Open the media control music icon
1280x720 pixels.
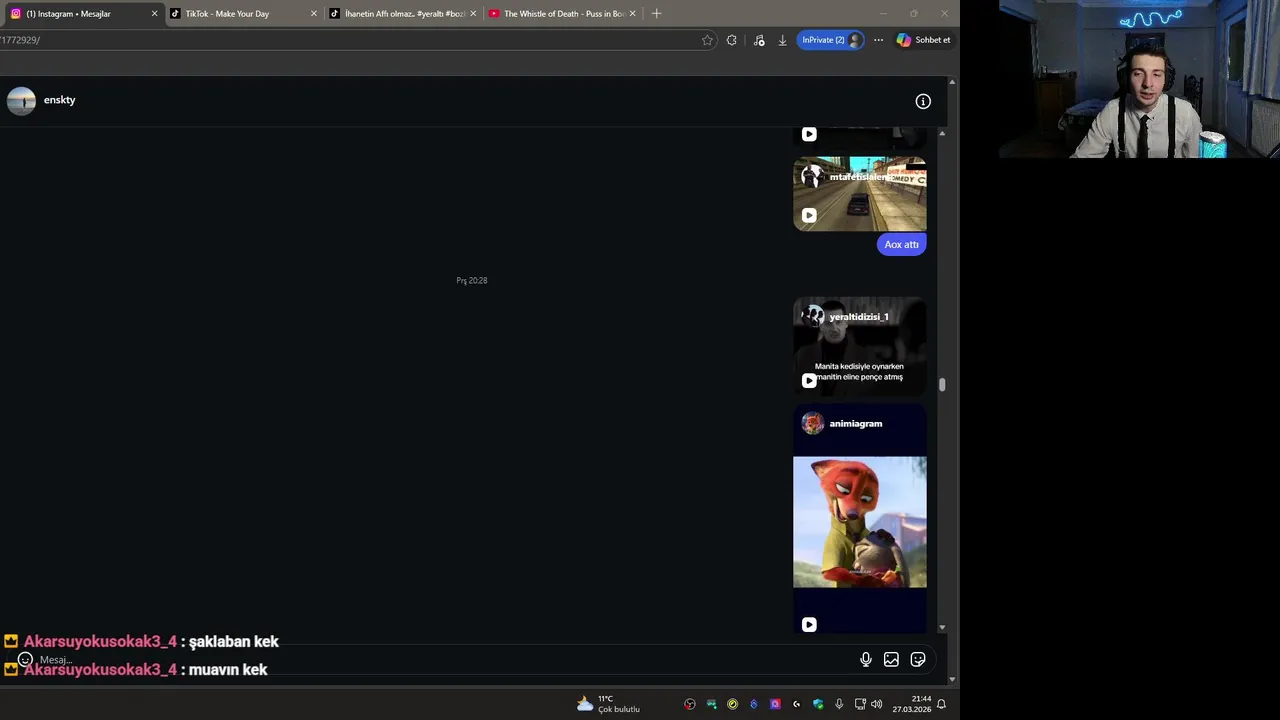[759, 40]
